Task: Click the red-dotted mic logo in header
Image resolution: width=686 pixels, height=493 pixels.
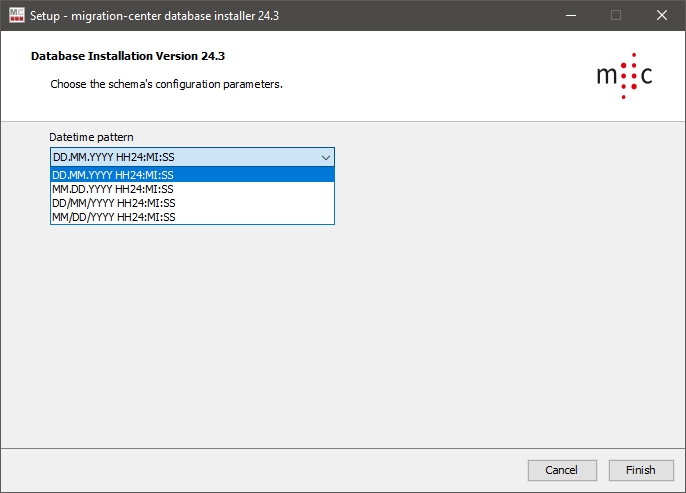Action: (624, 76)
